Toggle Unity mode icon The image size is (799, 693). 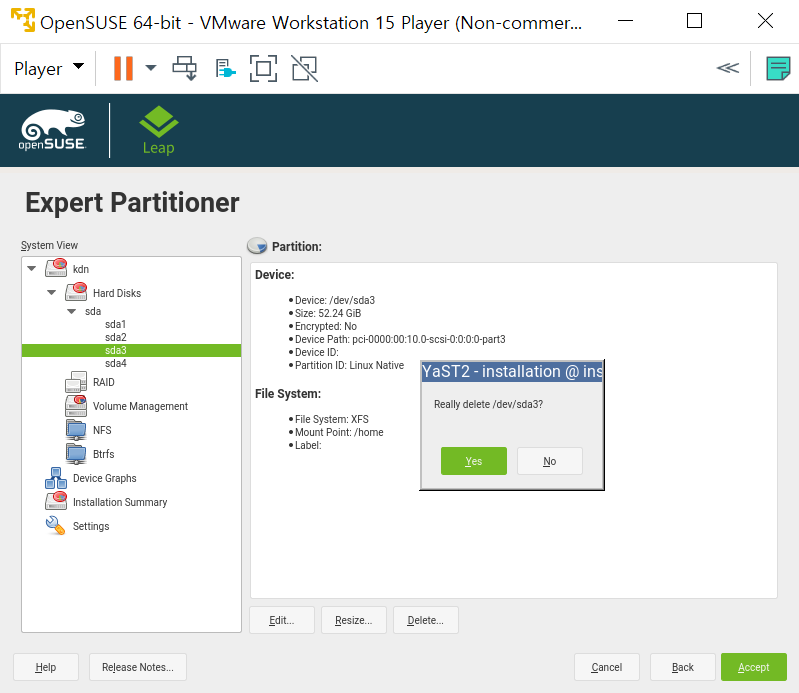coord(304,68)
